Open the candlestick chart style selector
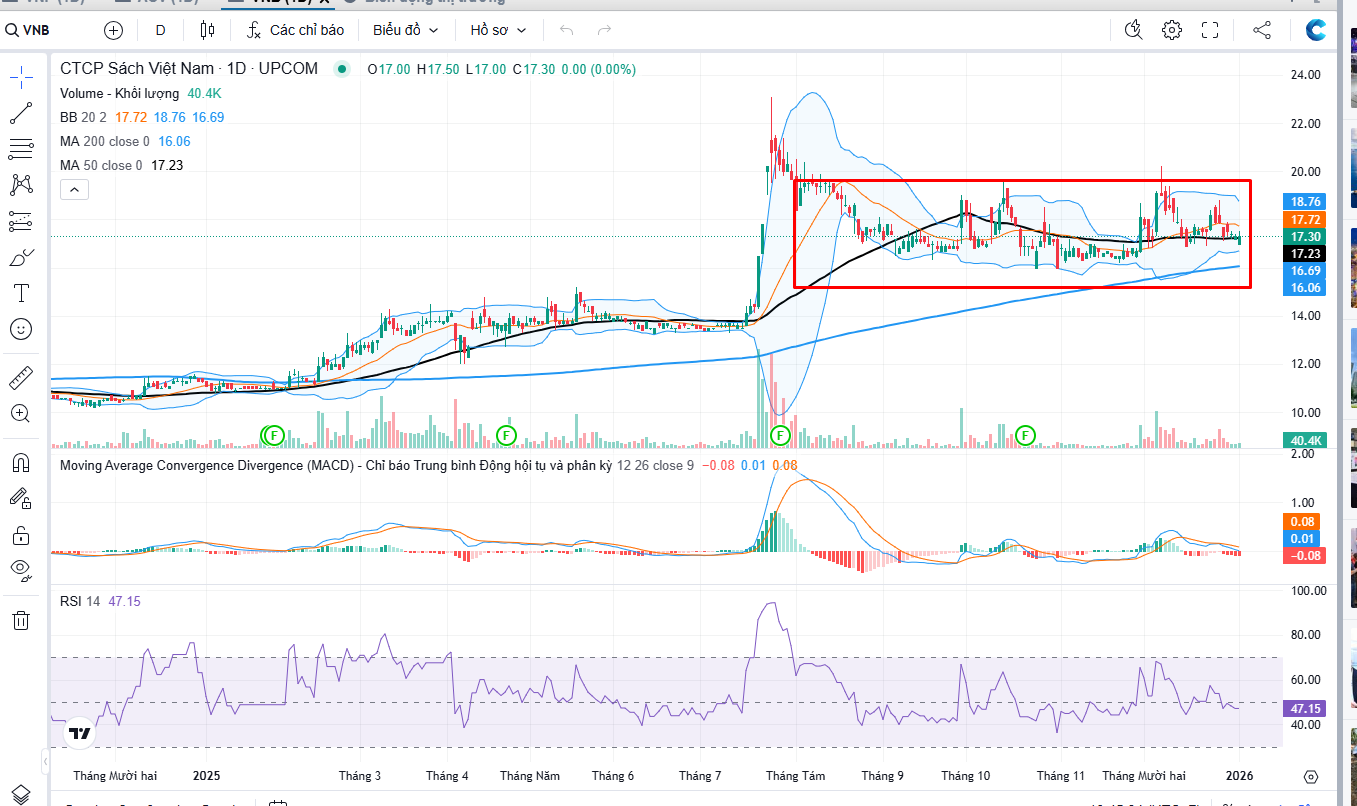Image resolution: width=1357 pixels, height=806 pixels. [207, 30]
